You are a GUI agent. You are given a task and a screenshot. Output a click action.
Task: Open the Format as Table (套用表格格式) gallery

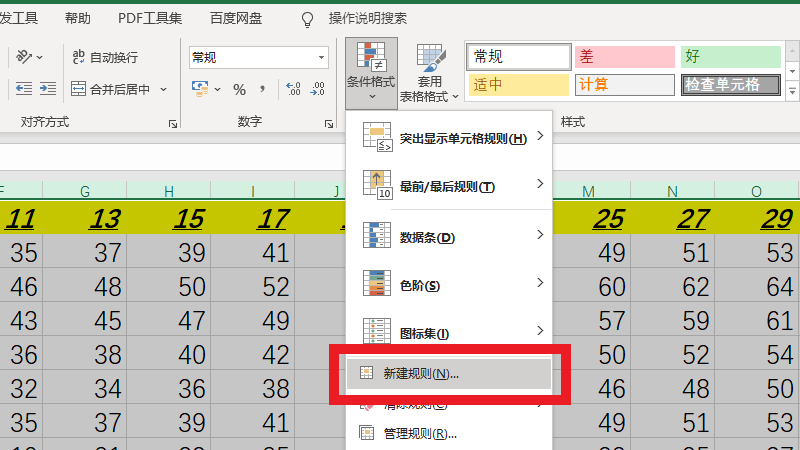[430, 73]
